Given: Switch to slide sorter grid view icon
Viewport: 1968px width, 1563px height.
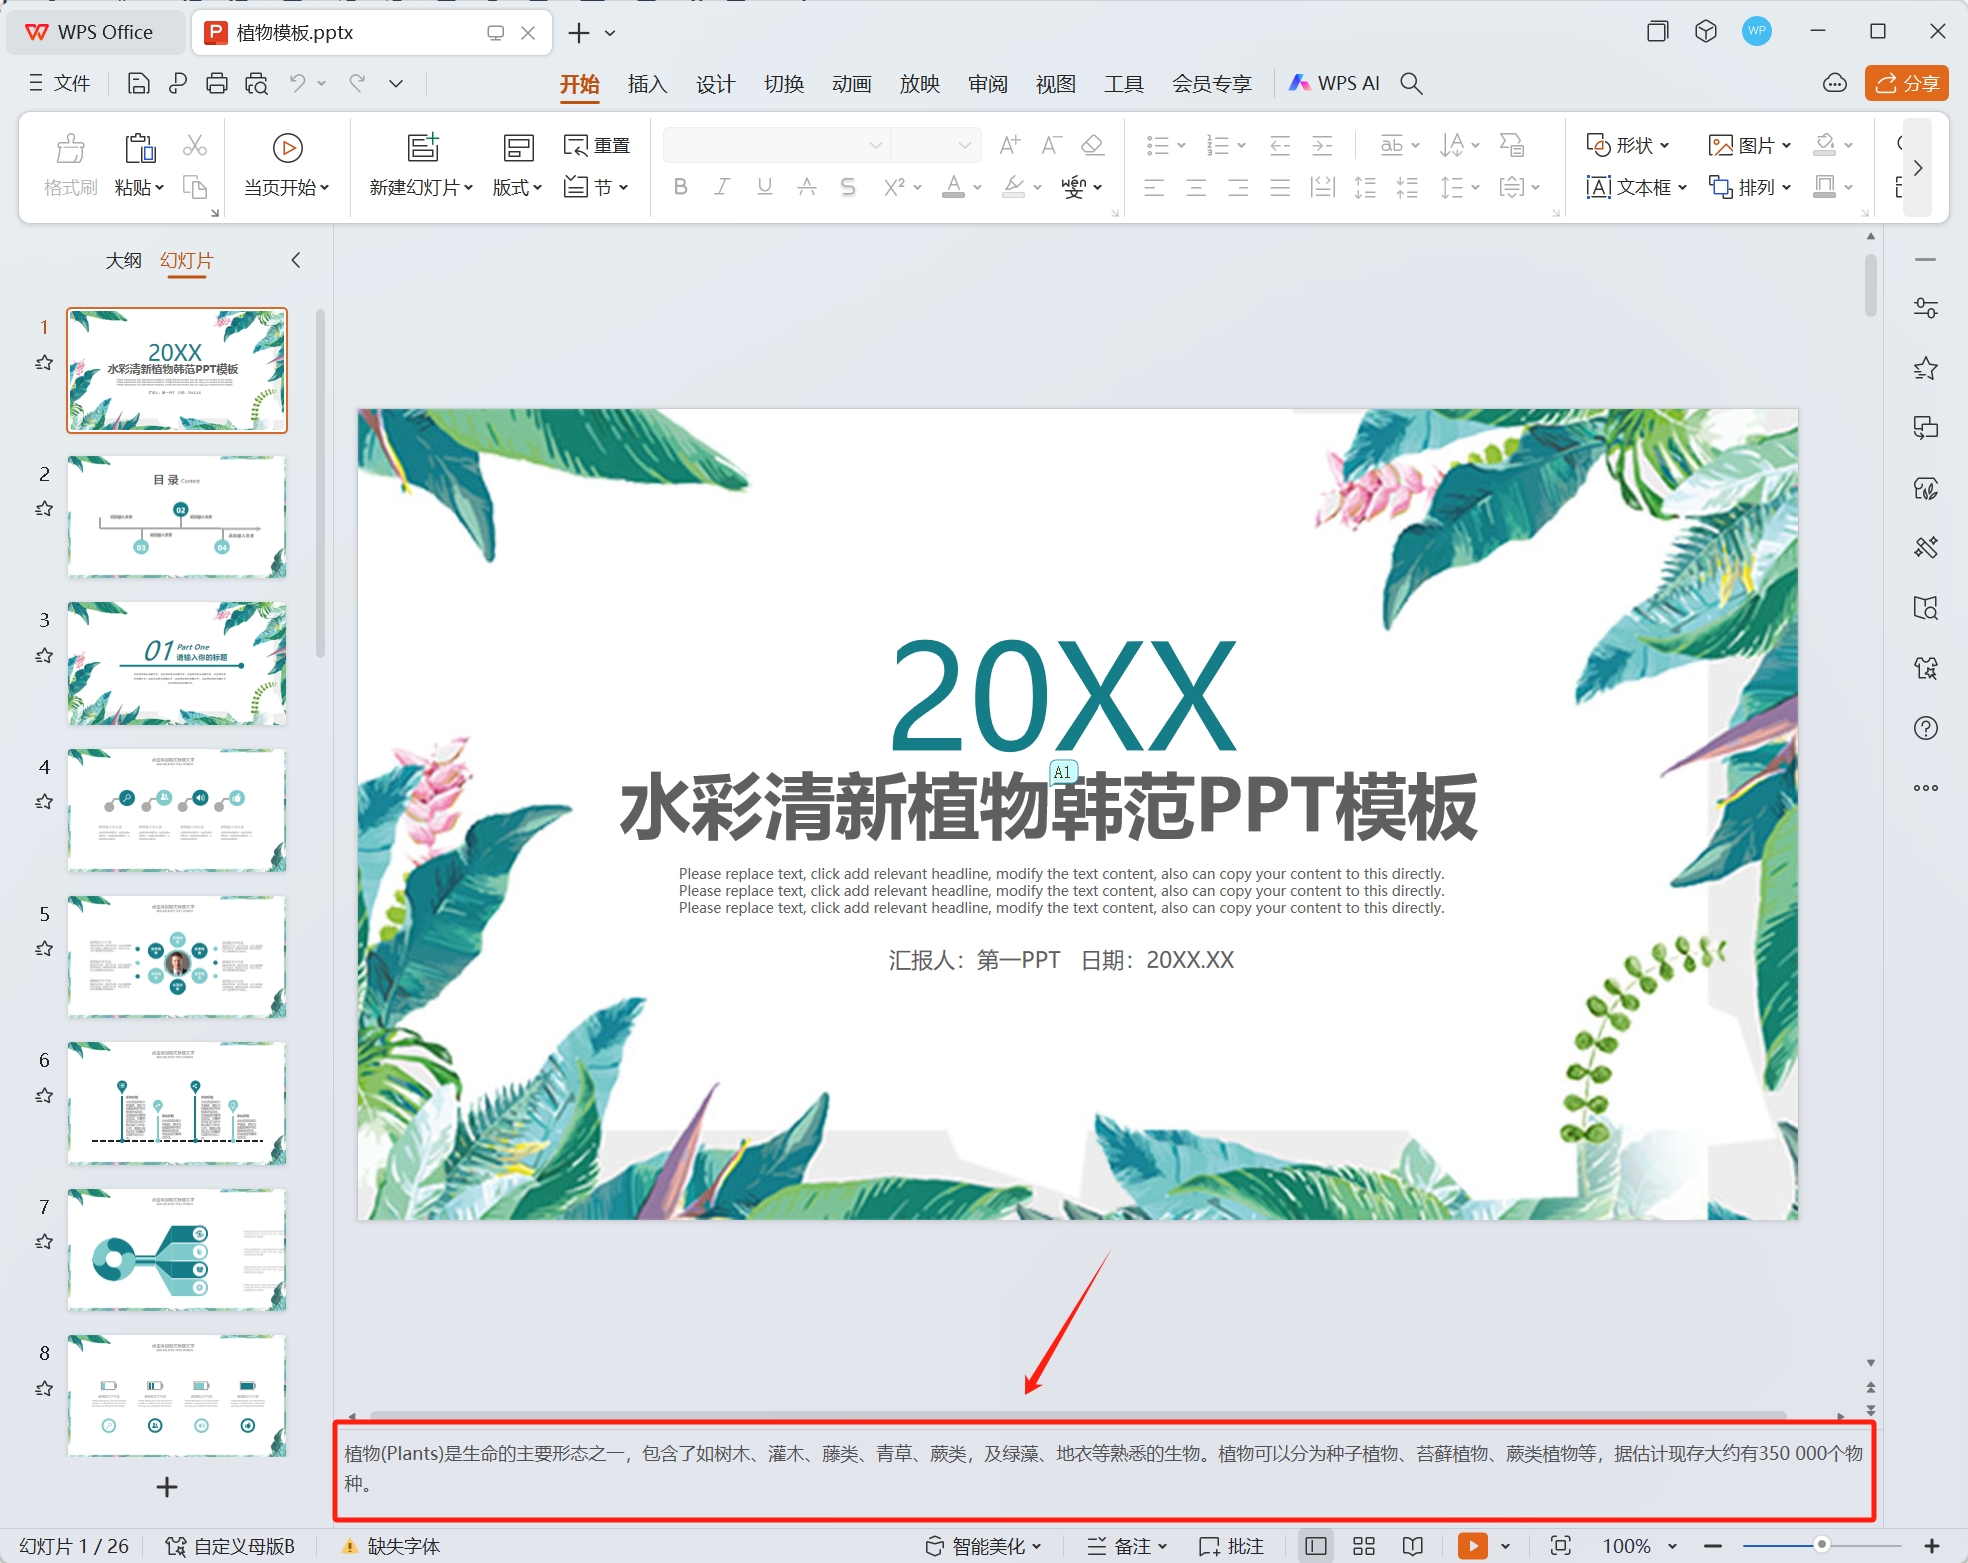Looking at the screenshot, I should click(x=1364, y=1546).
